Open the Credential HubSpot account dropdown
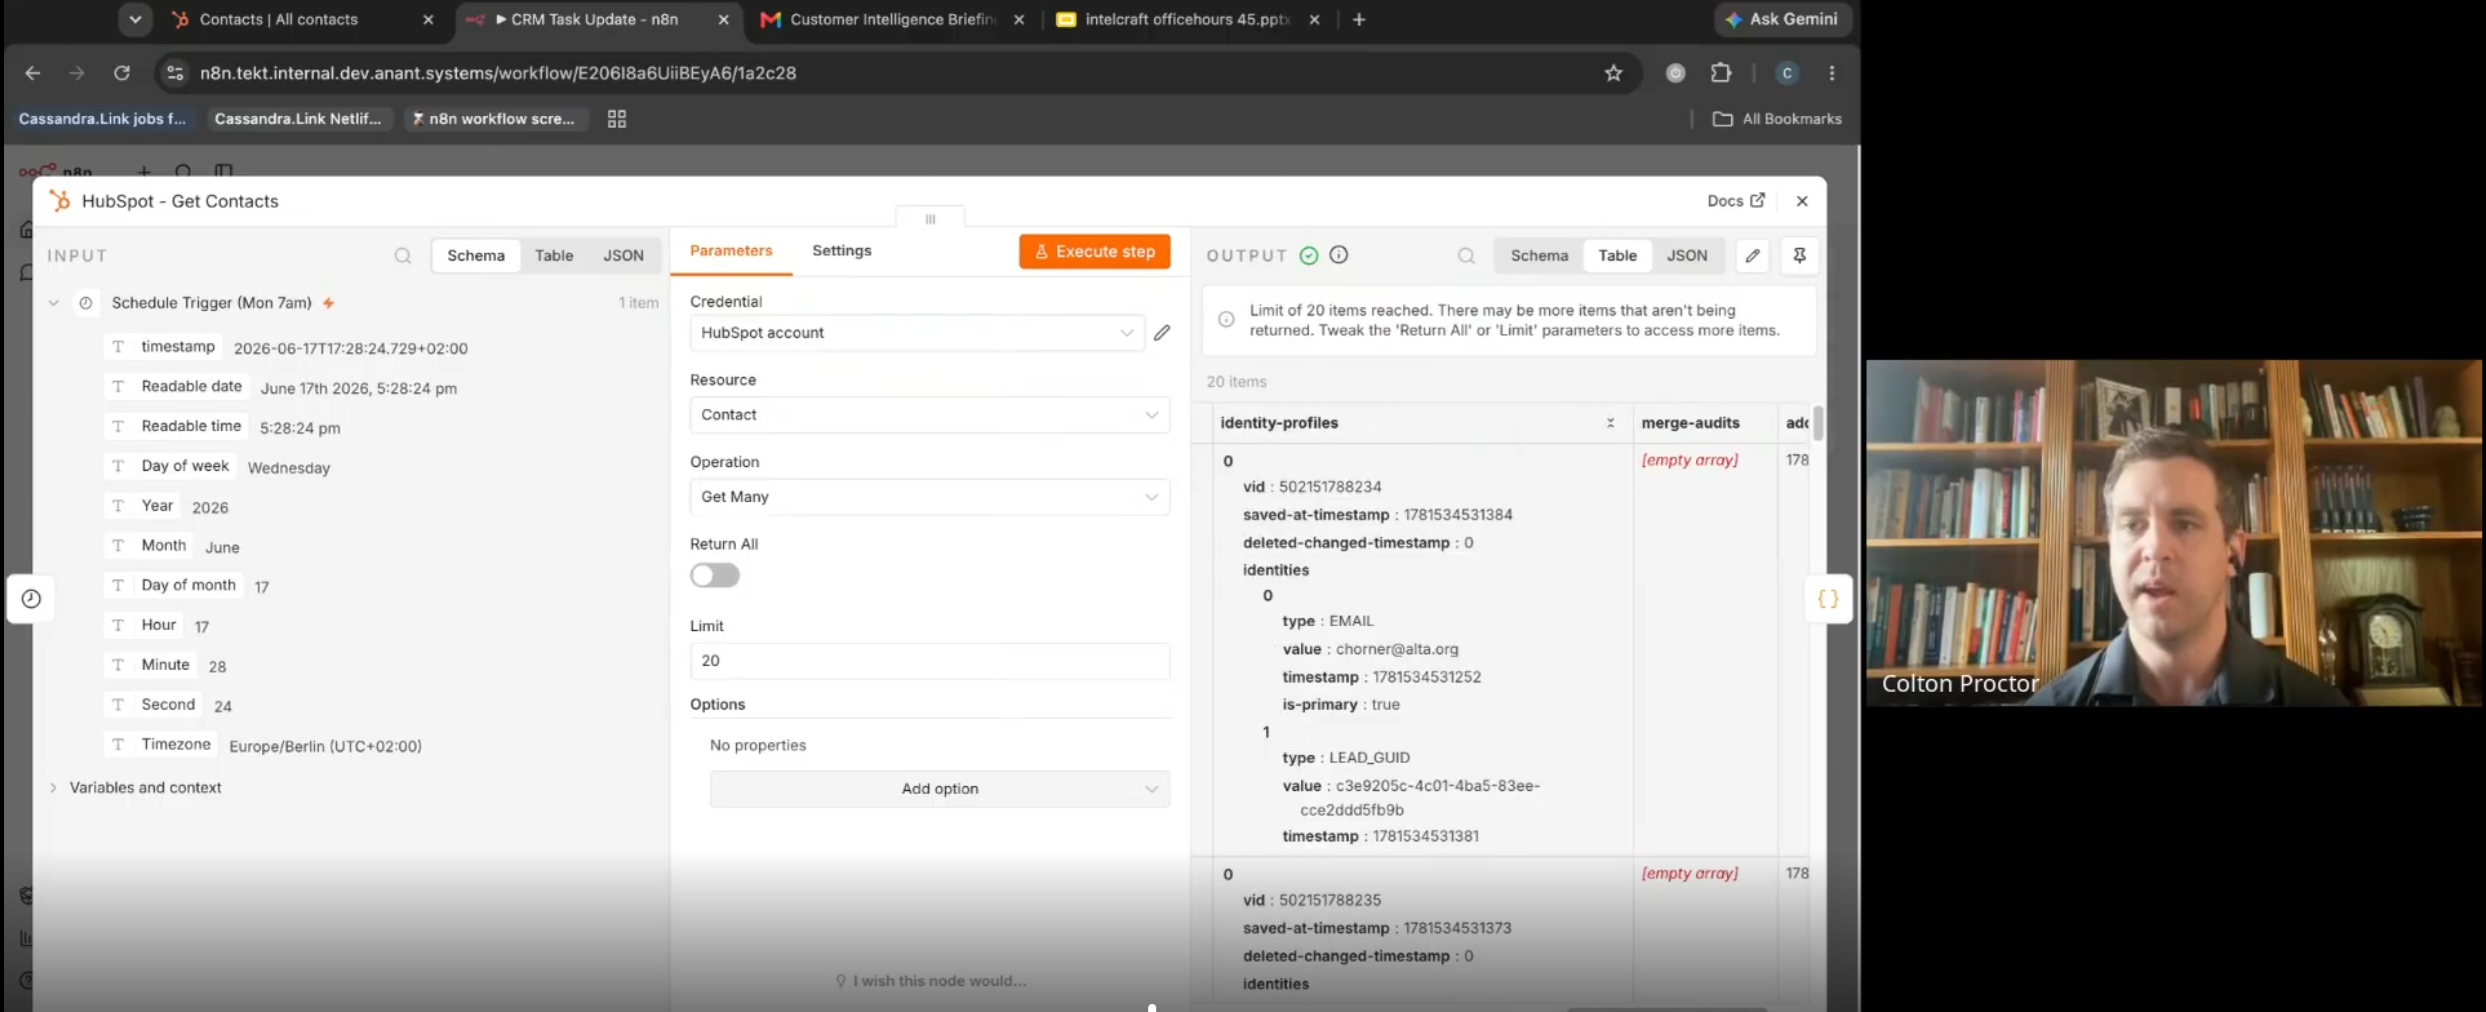 pos(917,332)
